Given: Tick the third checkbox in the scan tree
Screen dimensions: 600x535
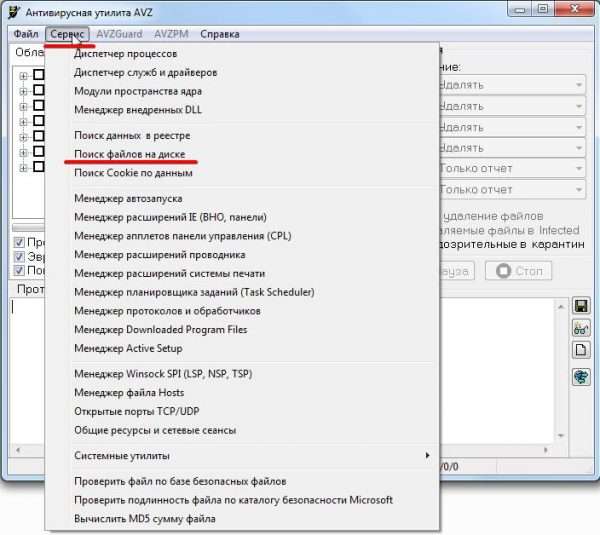Looking at the screenshot, I should 39,105.
